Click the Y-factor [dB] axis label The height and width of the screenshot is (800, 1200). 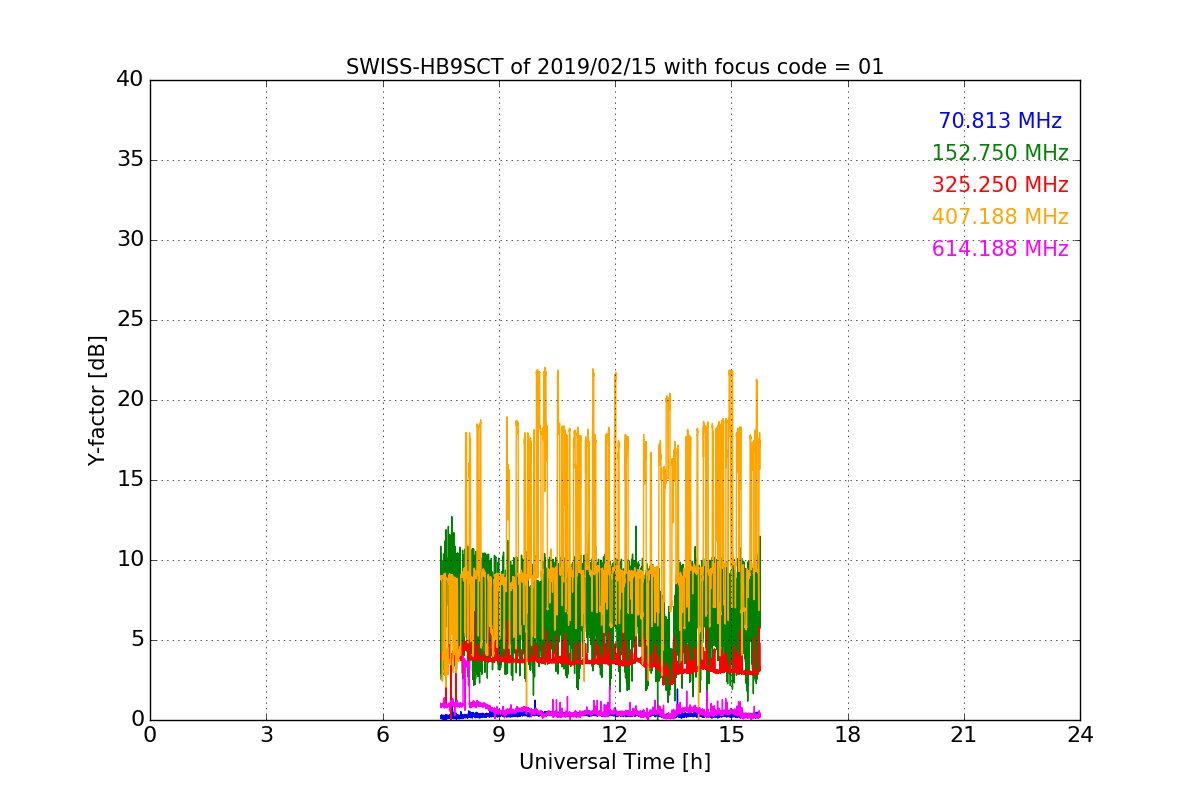tap(97, 400)
